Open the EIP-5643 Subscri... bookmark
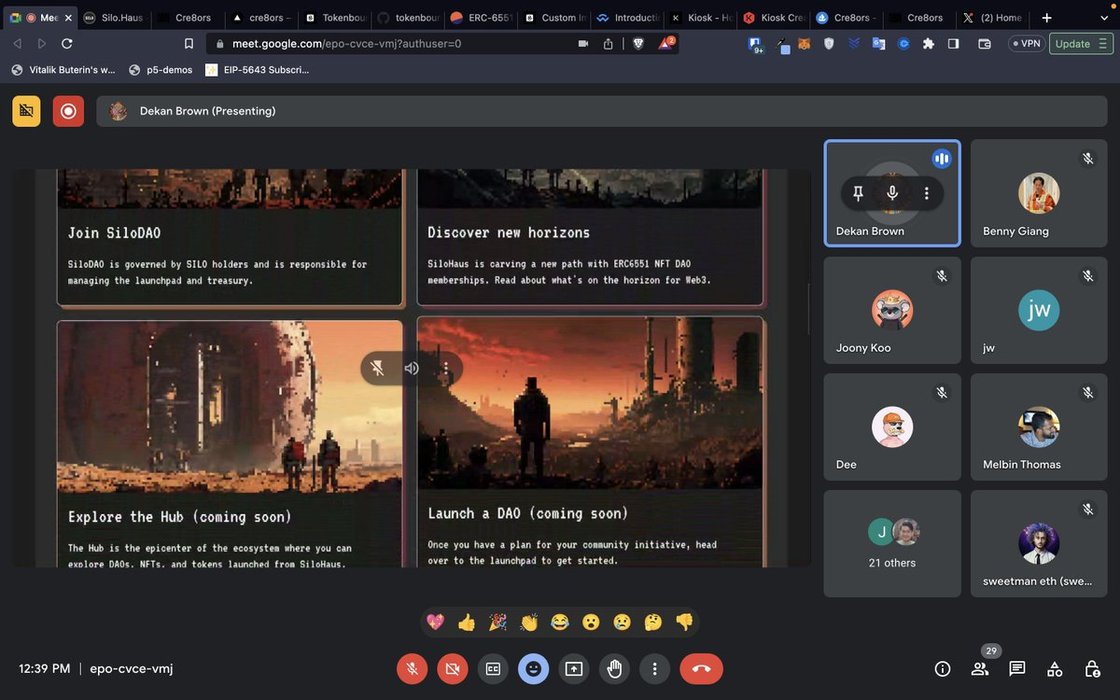 point(257,70)
